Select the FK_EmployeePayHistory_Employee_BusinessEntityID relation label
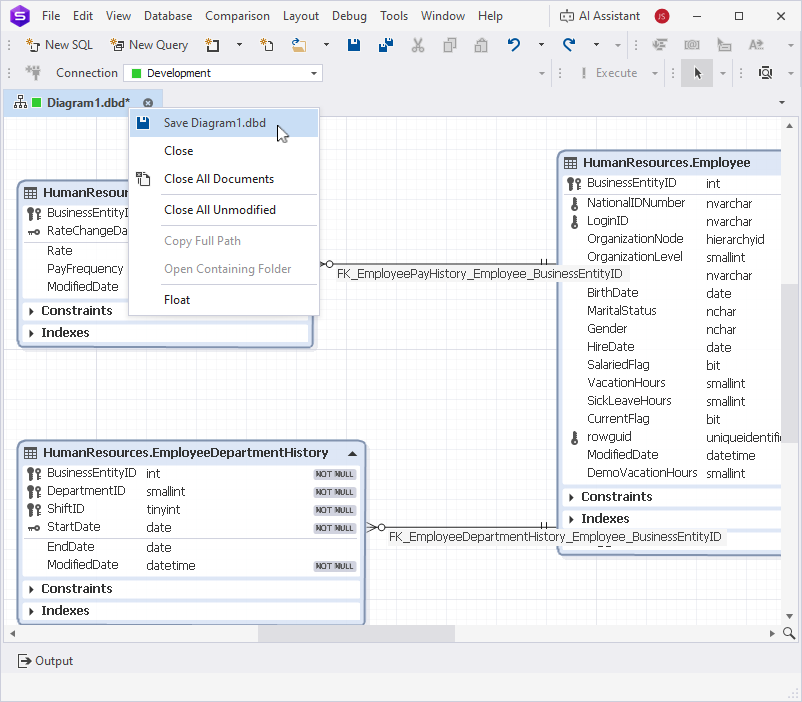 480,274
